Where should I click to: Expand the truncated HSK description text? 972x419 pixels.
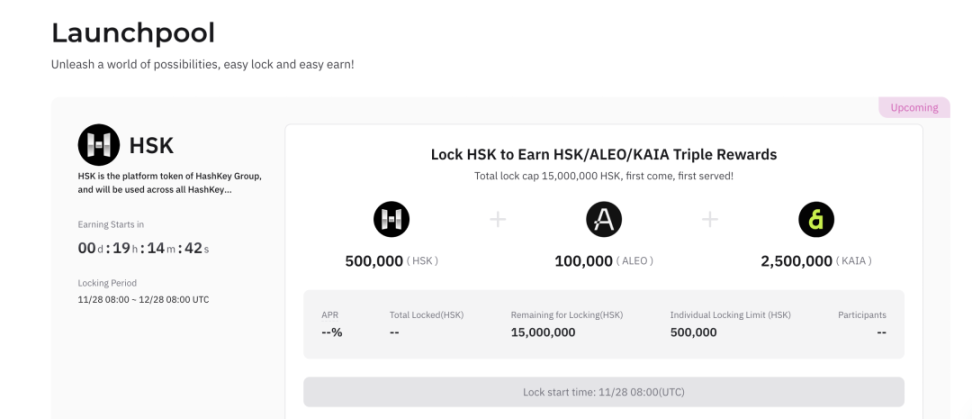click(170, 183)
